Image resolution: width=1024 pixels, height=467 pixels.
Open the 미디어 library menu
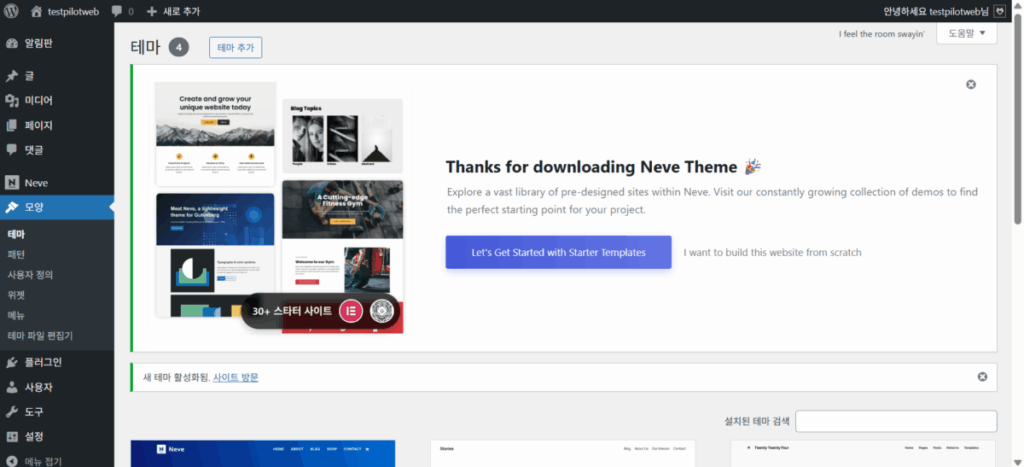pos(39,100)
